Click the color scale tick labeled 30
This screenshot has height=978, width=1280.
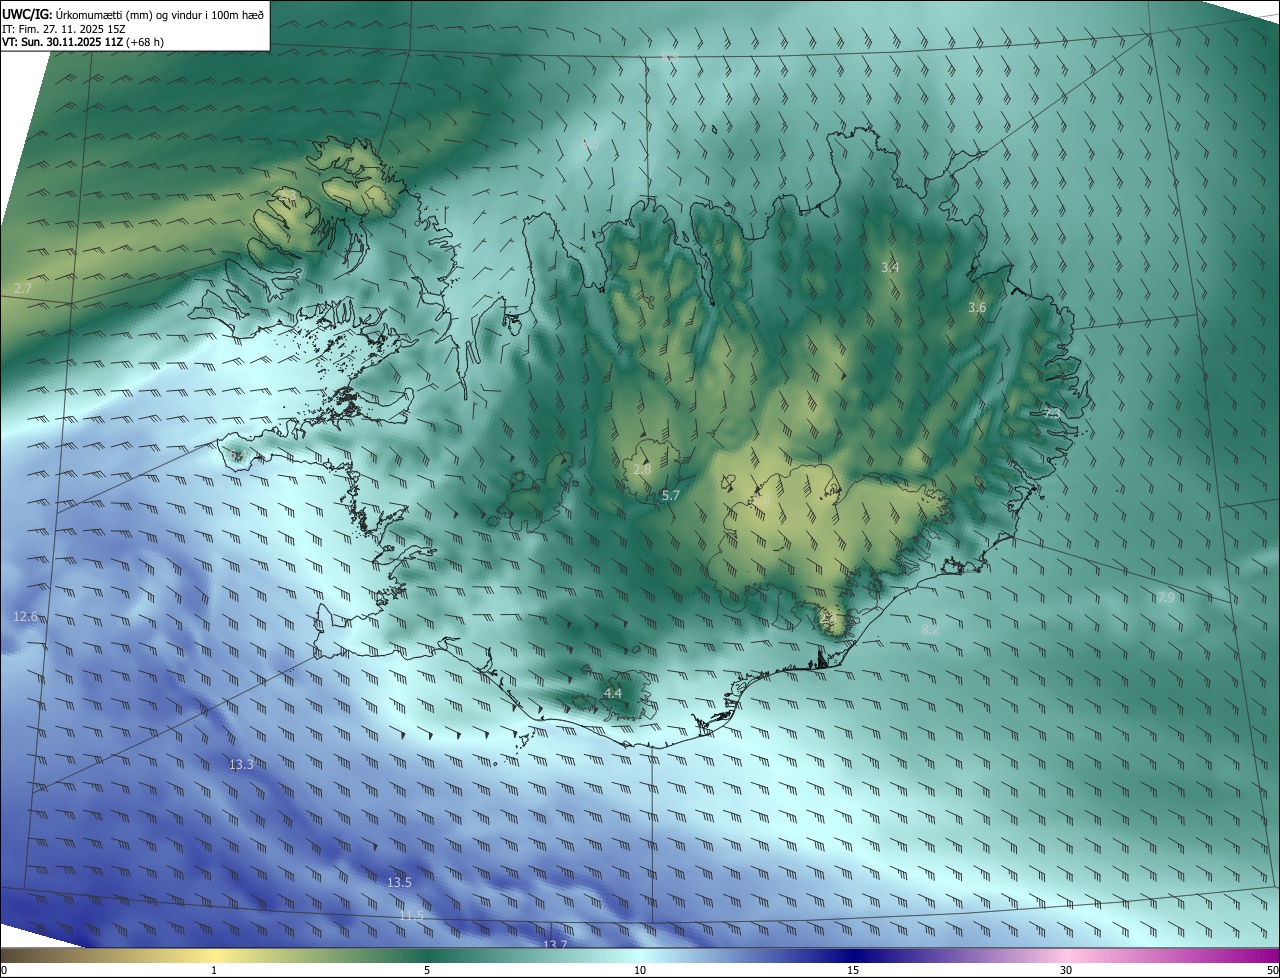pyautogui.click(x=1066, y=970)
